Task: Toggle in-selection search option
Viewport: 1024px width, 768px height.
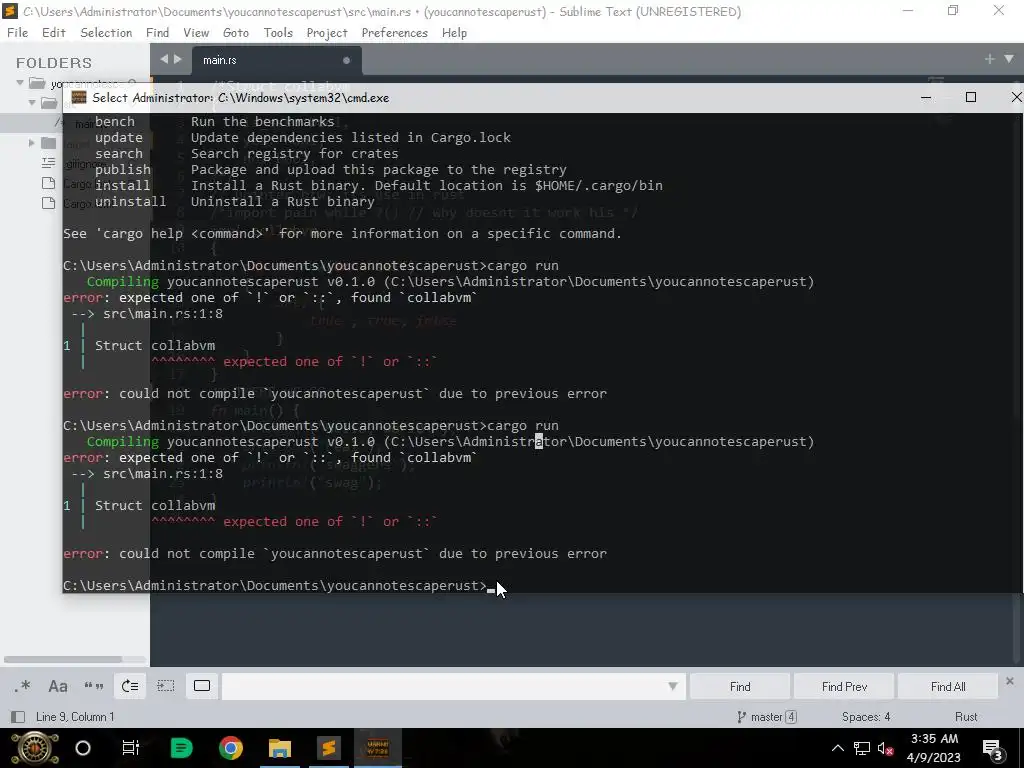Action: click(x=166, y=686)
